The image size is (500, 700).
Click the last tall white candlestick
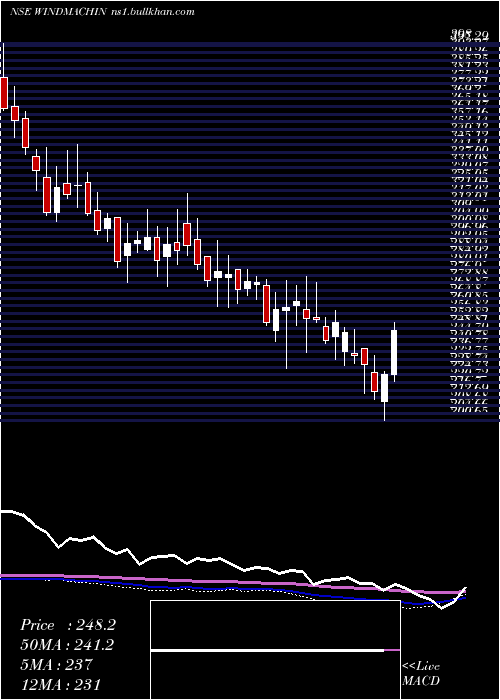pyautogui.click(x=394, y=352)
